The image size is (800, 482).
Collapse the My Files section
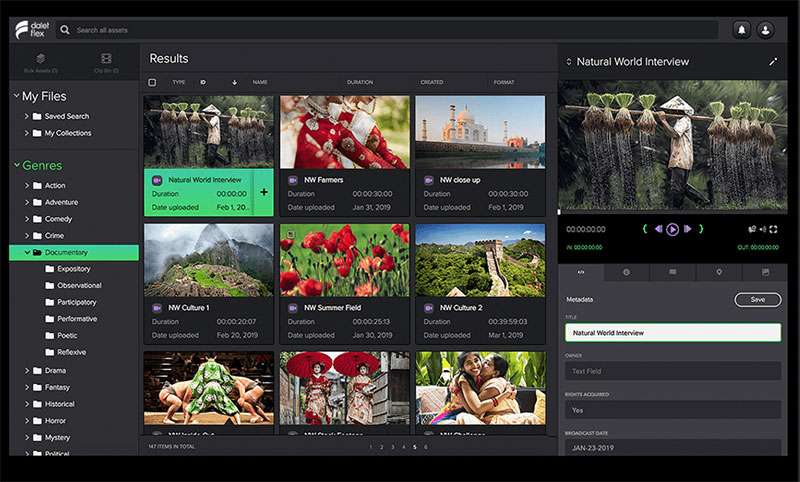pyautogui.click(x=16, y=95)
